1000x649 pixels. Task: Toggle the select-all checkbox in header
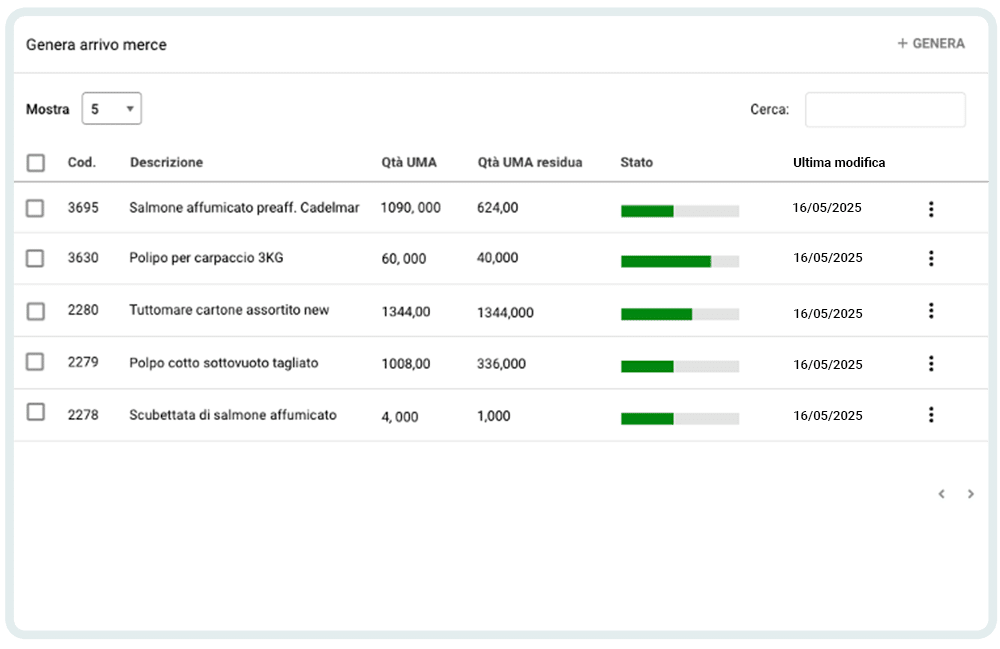[x=36, y=163]
